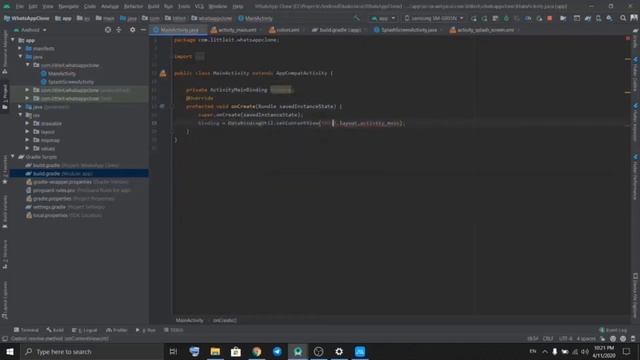The width and height of the screenshot is (640, 360).
Task: Open the Edit menu
Action: click(33, 7)
